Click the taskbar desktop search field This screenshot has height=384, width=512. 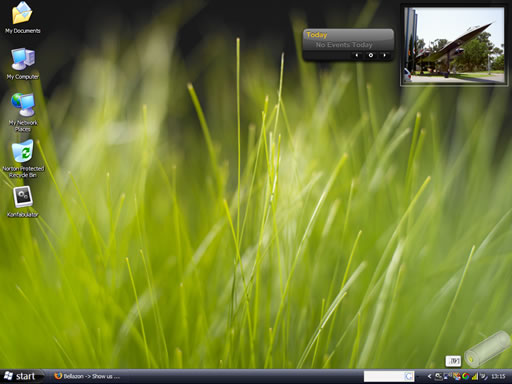[x=384, y=376]
